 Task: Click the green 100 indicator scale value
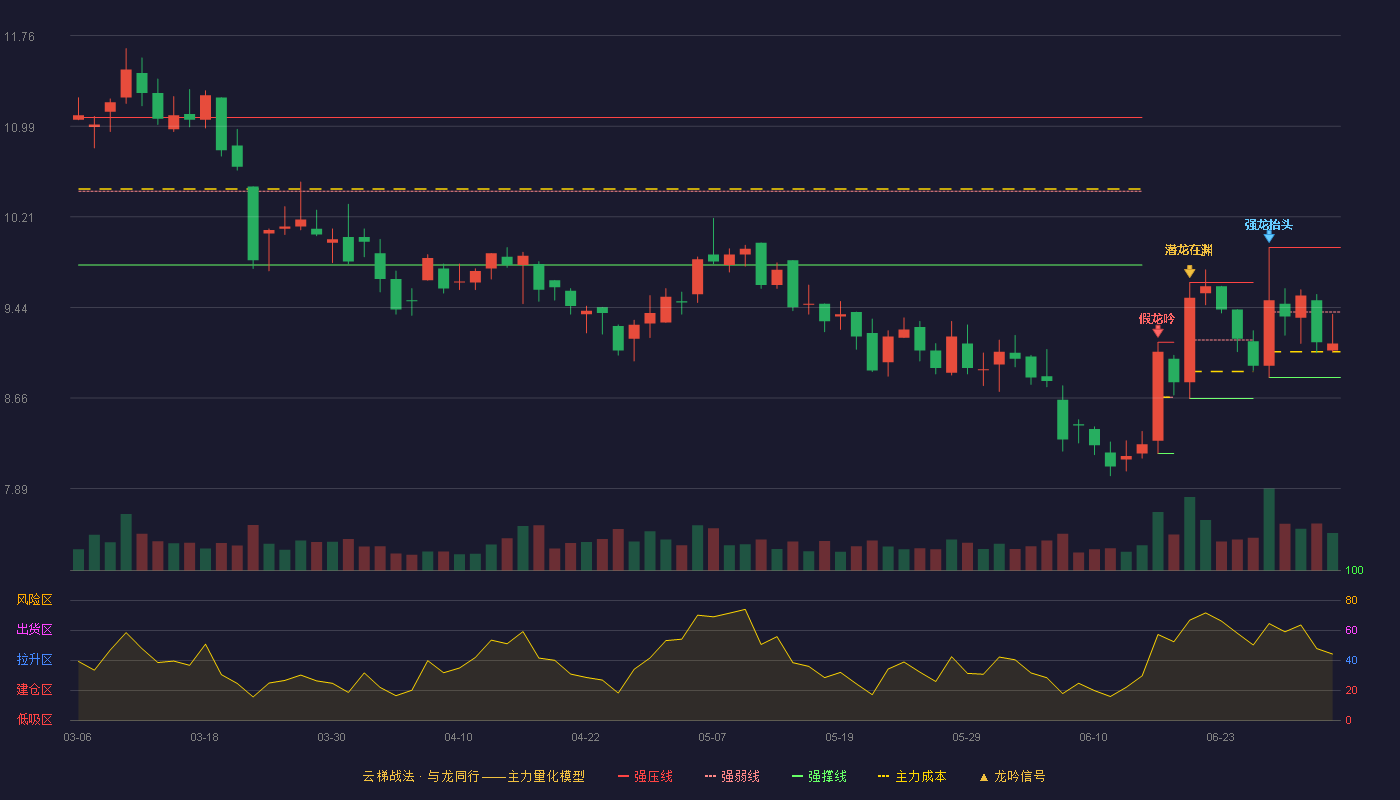point(1354,571)
